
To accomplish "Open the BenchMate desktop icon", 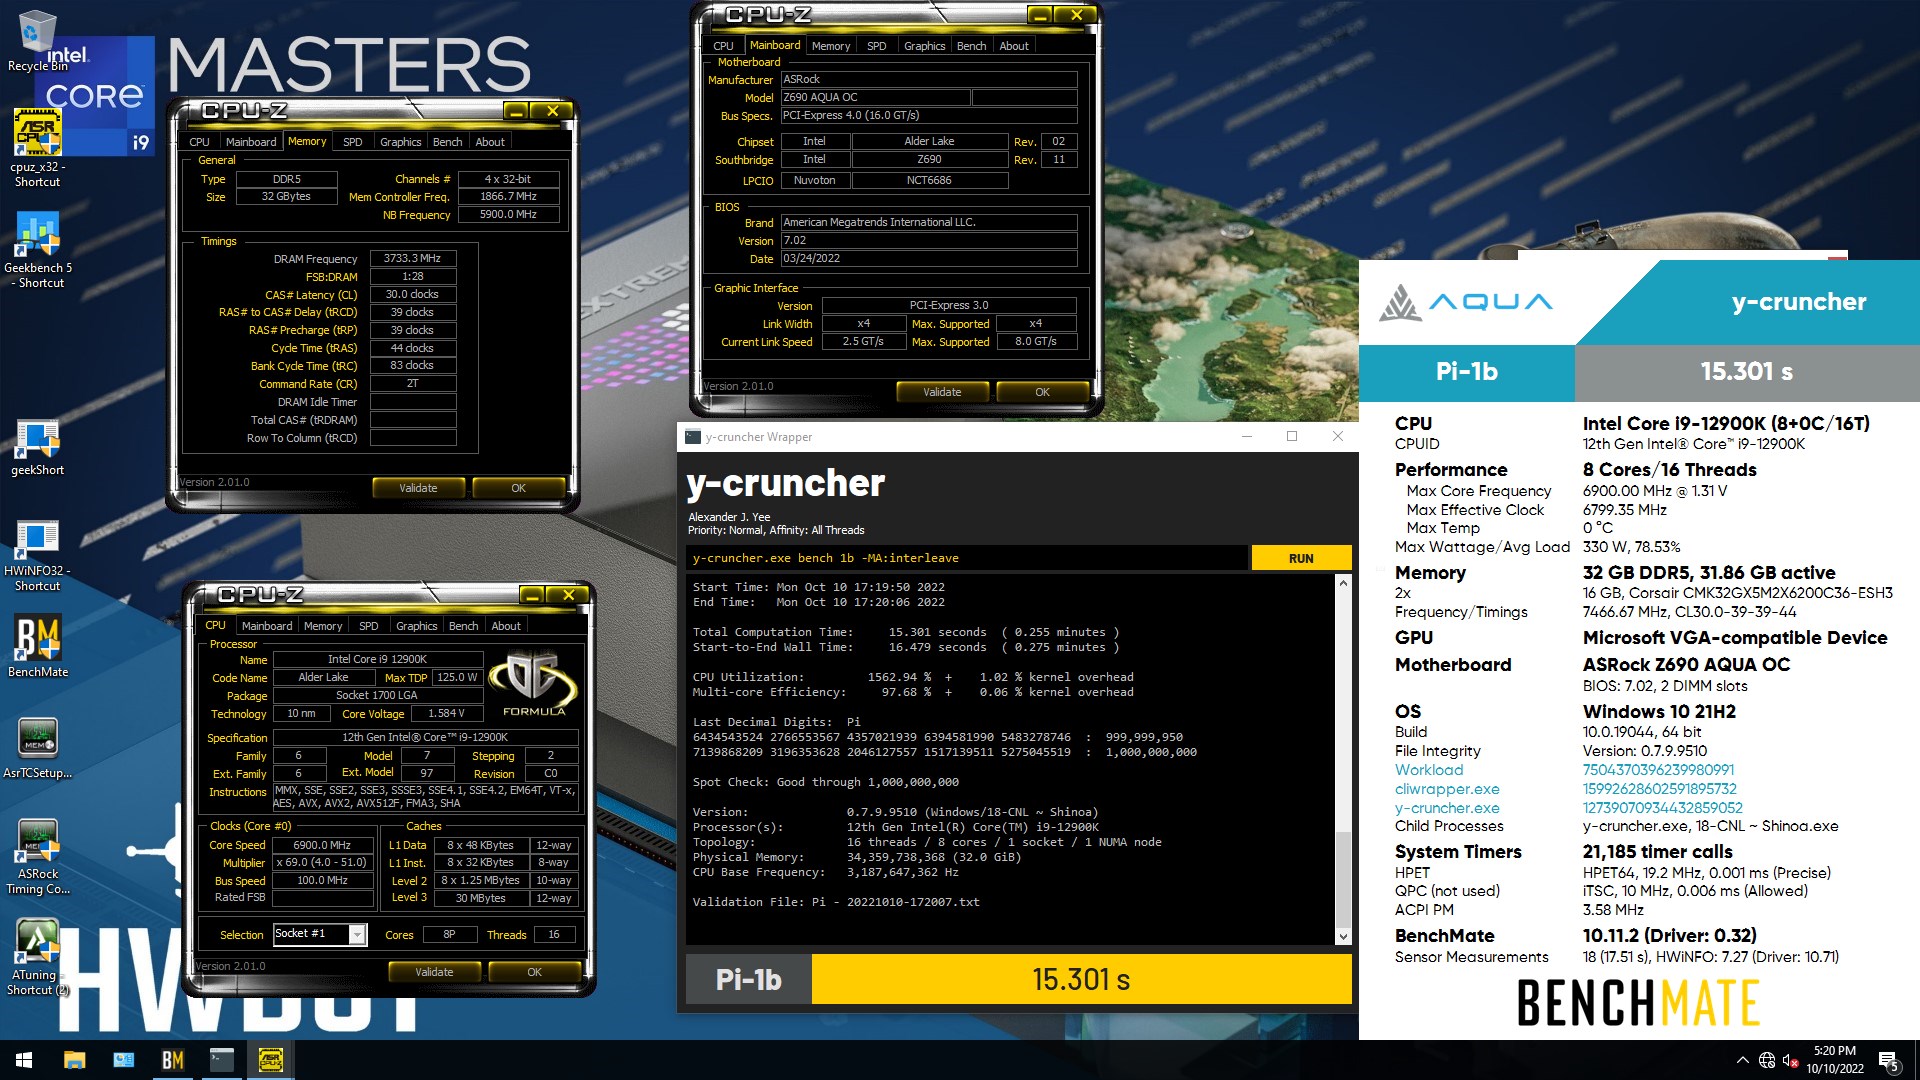I will [37, 647].
